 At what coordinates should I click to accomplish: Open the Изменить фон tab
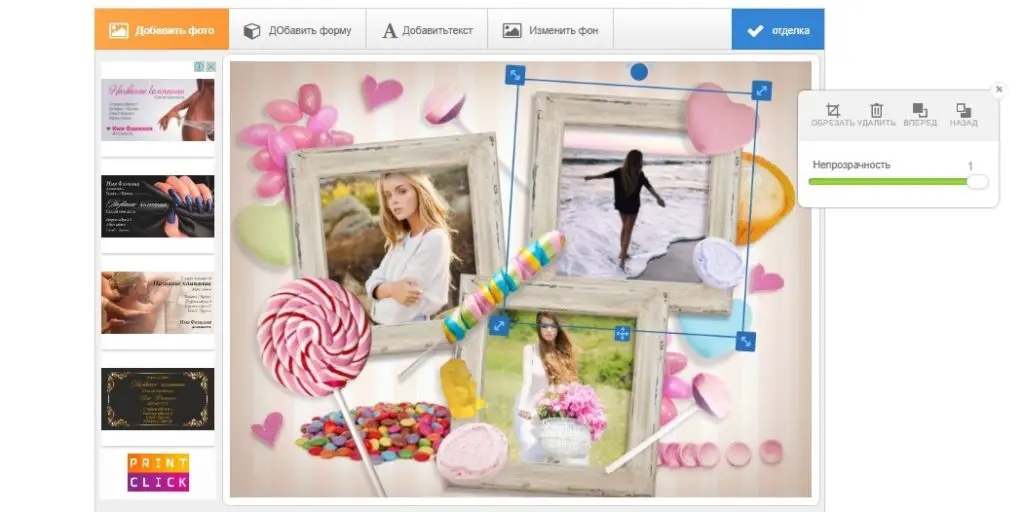point(551,30)
